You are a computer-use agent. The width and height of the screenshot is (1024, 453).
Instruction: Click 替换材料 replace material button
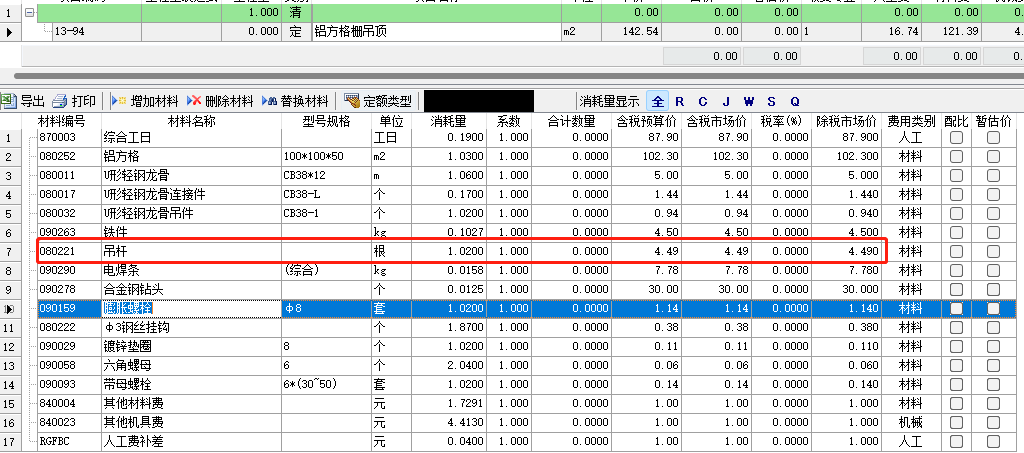(x=295, y=101)
